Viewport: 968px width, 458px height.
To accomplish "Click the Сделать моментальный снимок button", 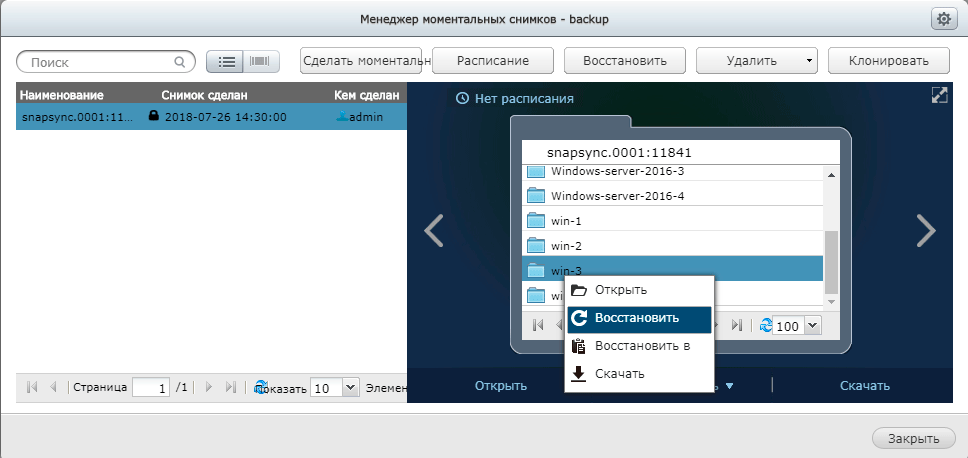I will pyautogui.click(x=361, y=60).
